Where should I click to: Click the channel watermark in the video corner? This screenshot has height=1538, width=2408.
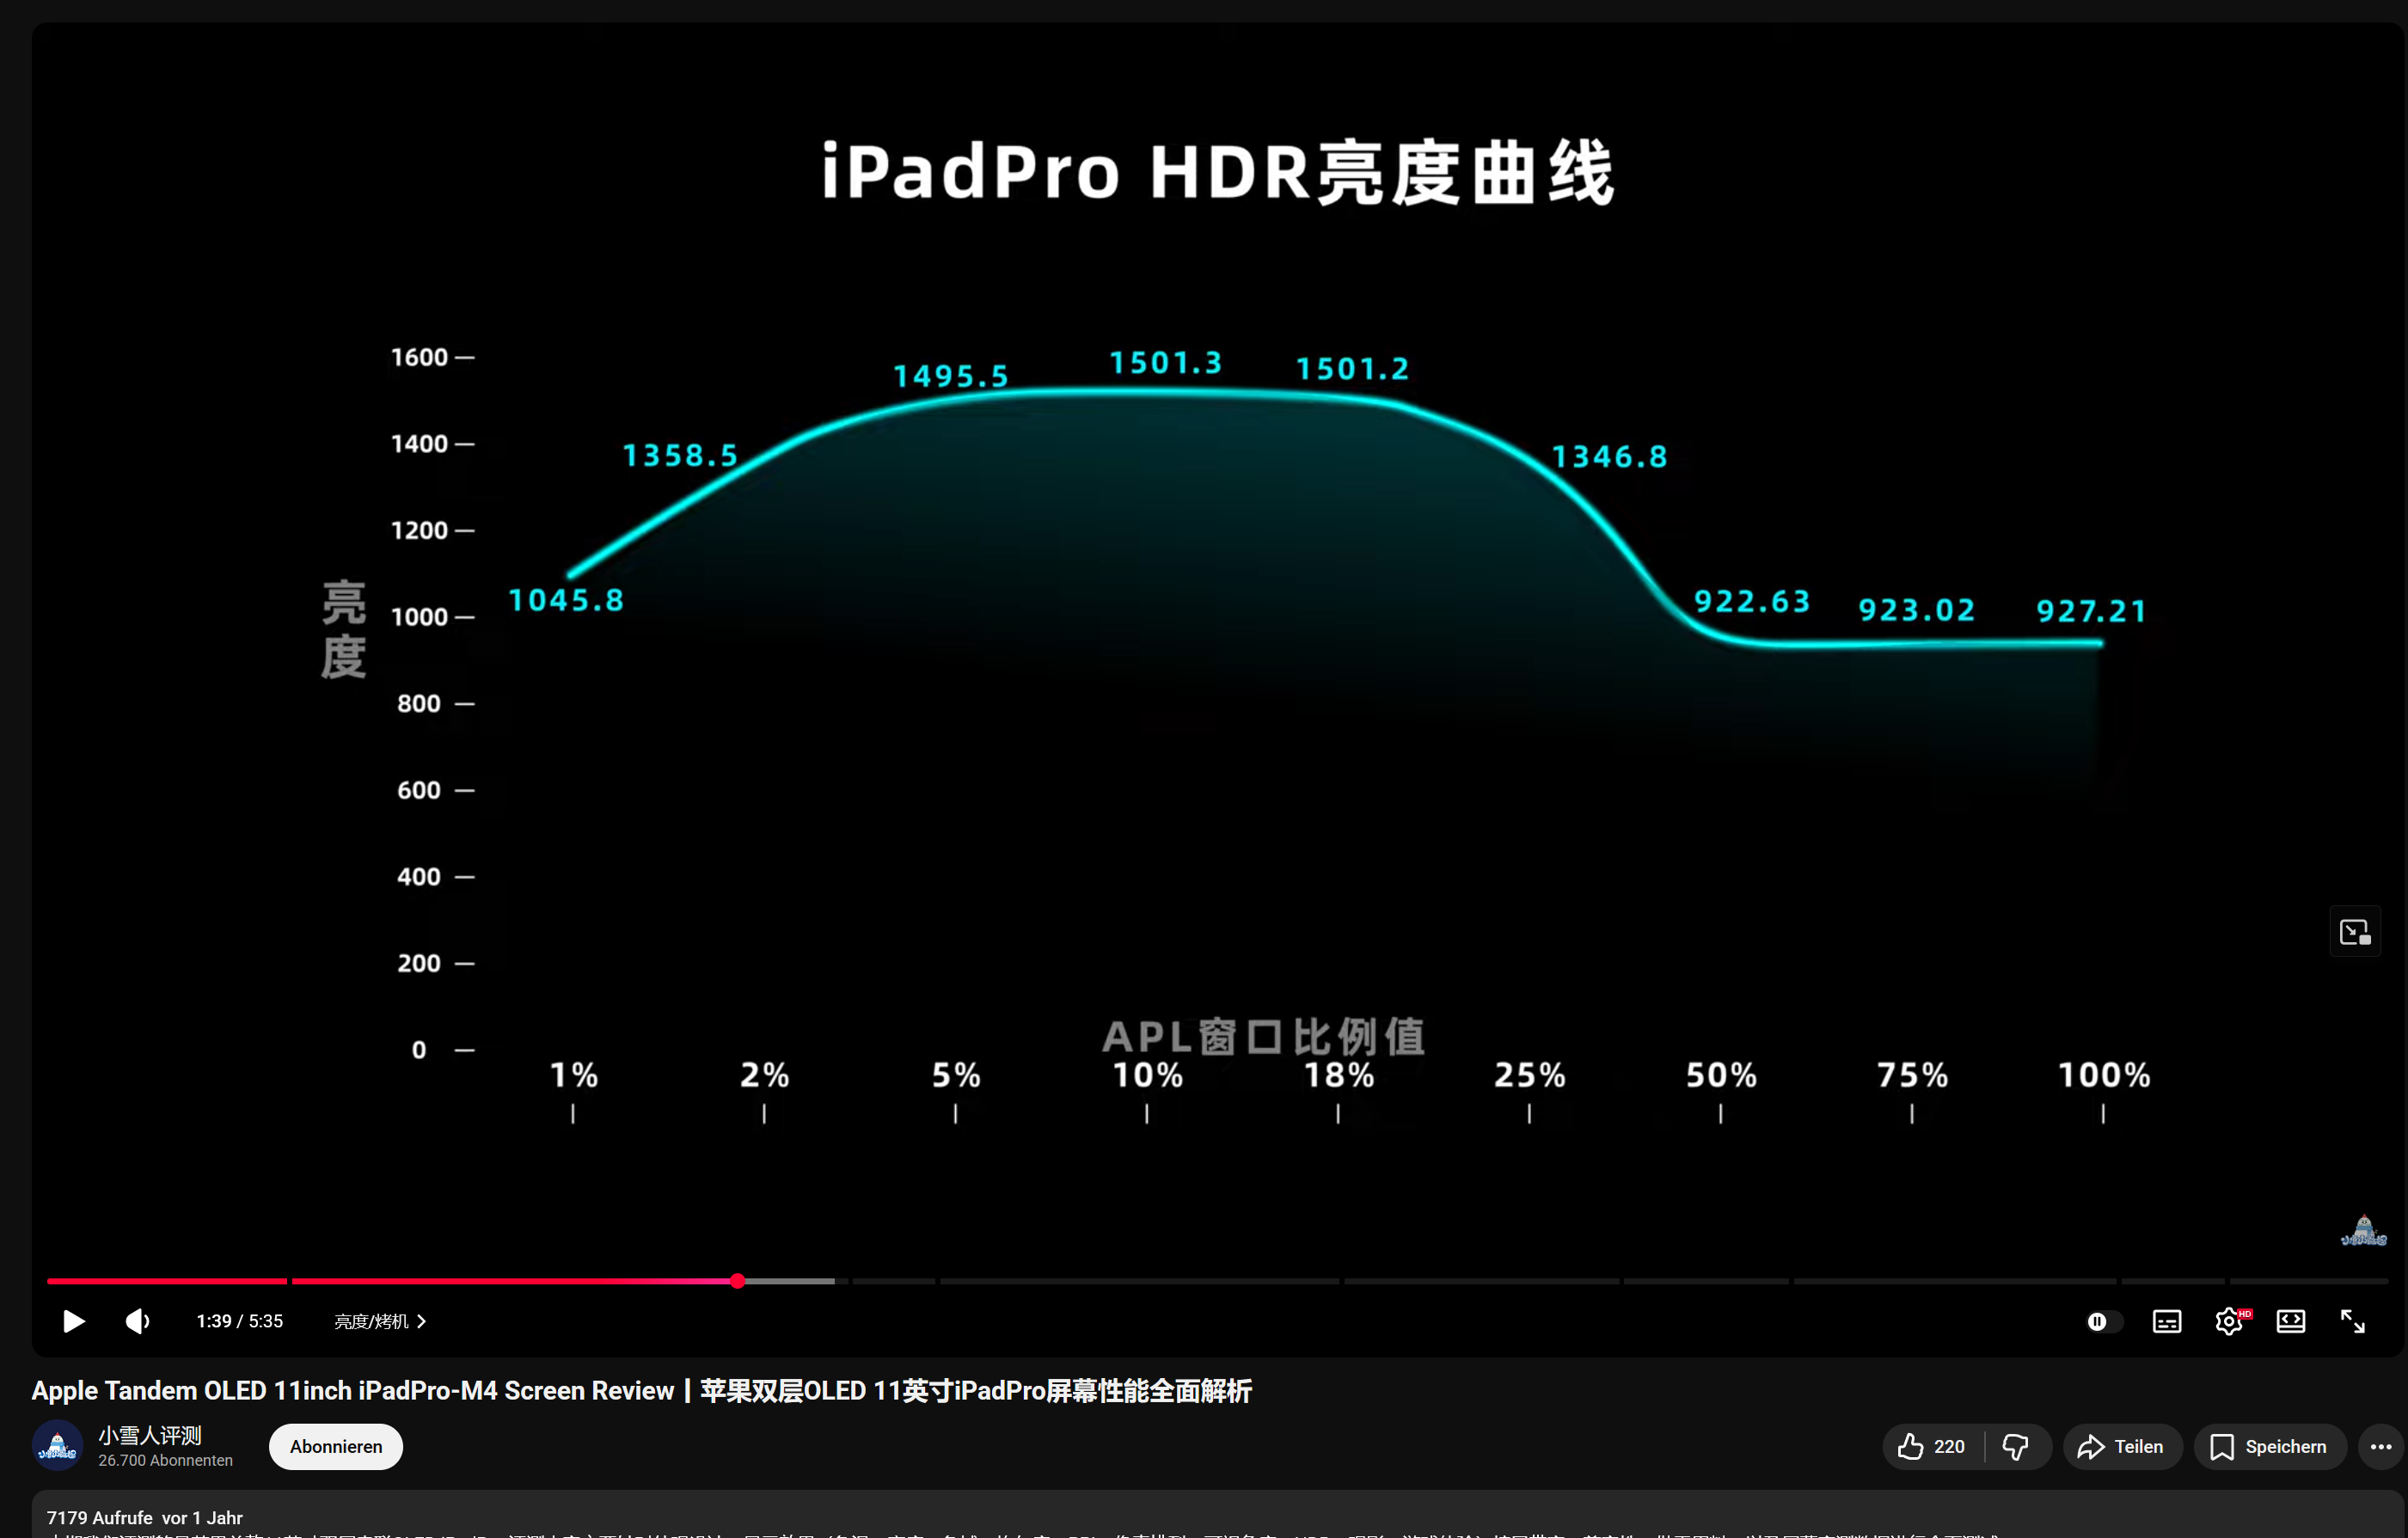2363,1231
